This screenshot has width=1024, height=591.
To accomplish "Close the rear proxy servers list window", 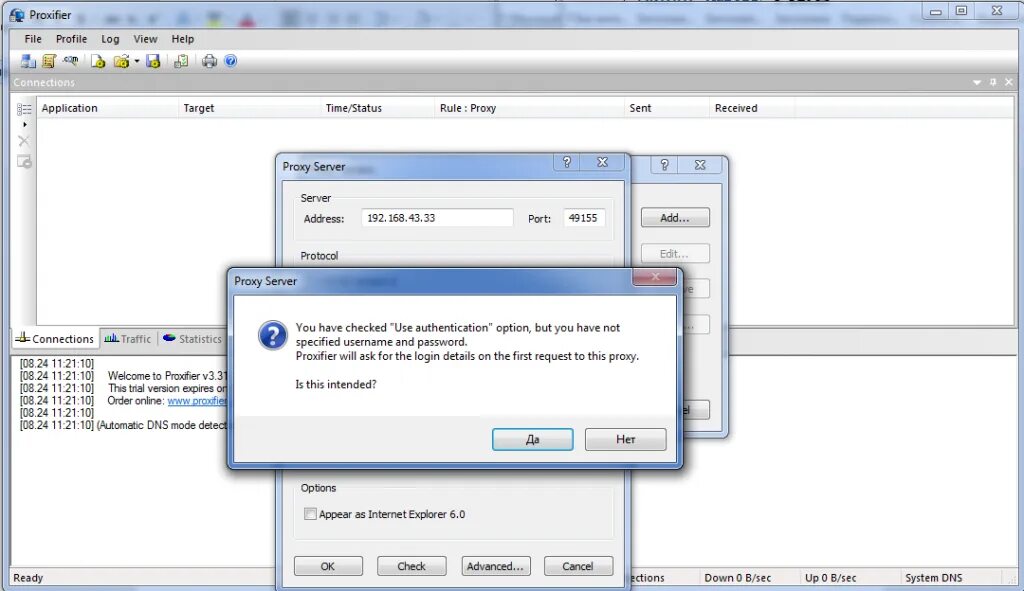I will click(700, 165).
